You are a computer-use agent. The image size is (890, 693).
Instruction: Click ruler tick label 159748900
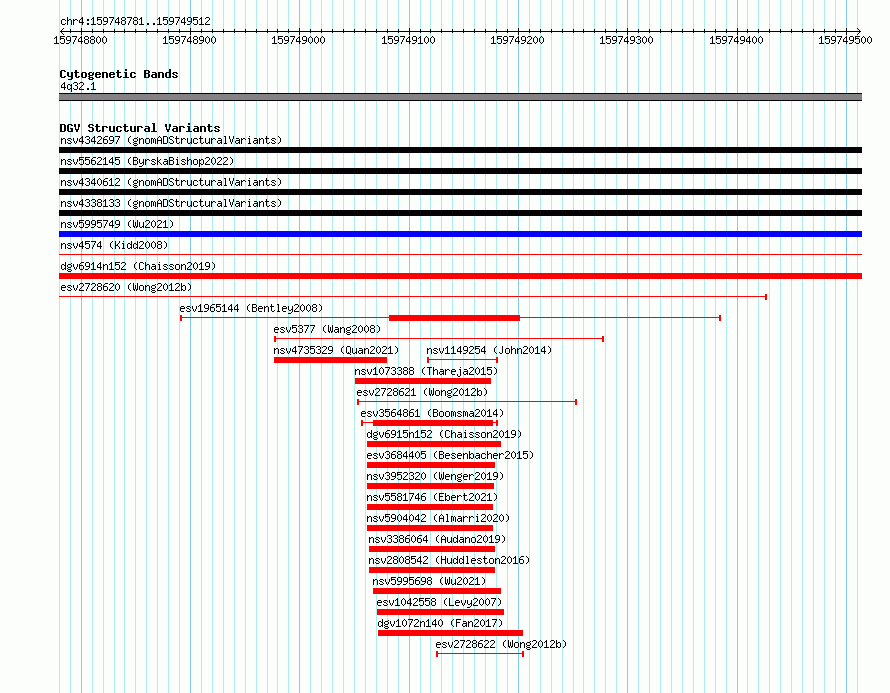coord(189,40)
